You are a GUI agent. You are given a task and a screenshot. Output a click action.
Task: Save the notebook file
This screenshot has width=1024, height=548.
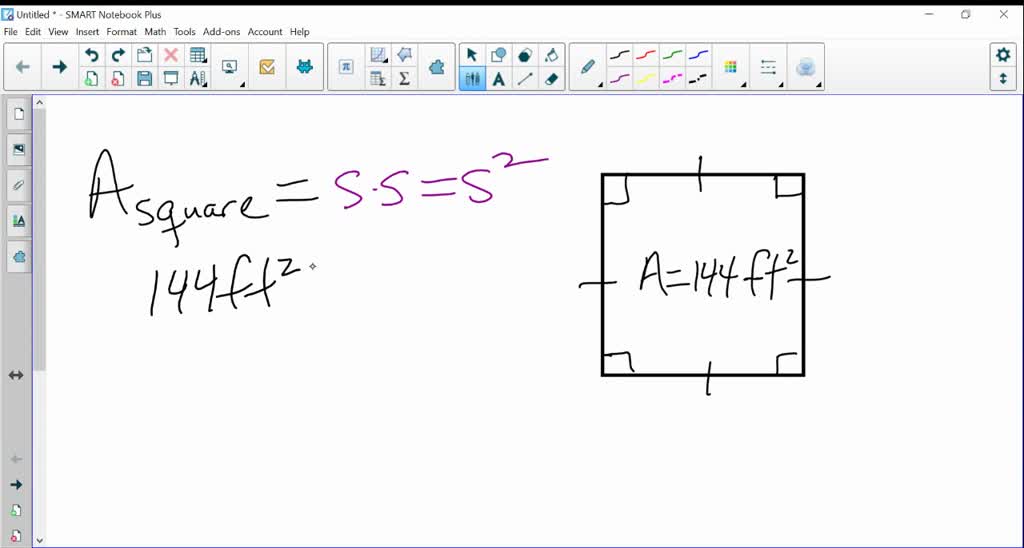[144, 79]
